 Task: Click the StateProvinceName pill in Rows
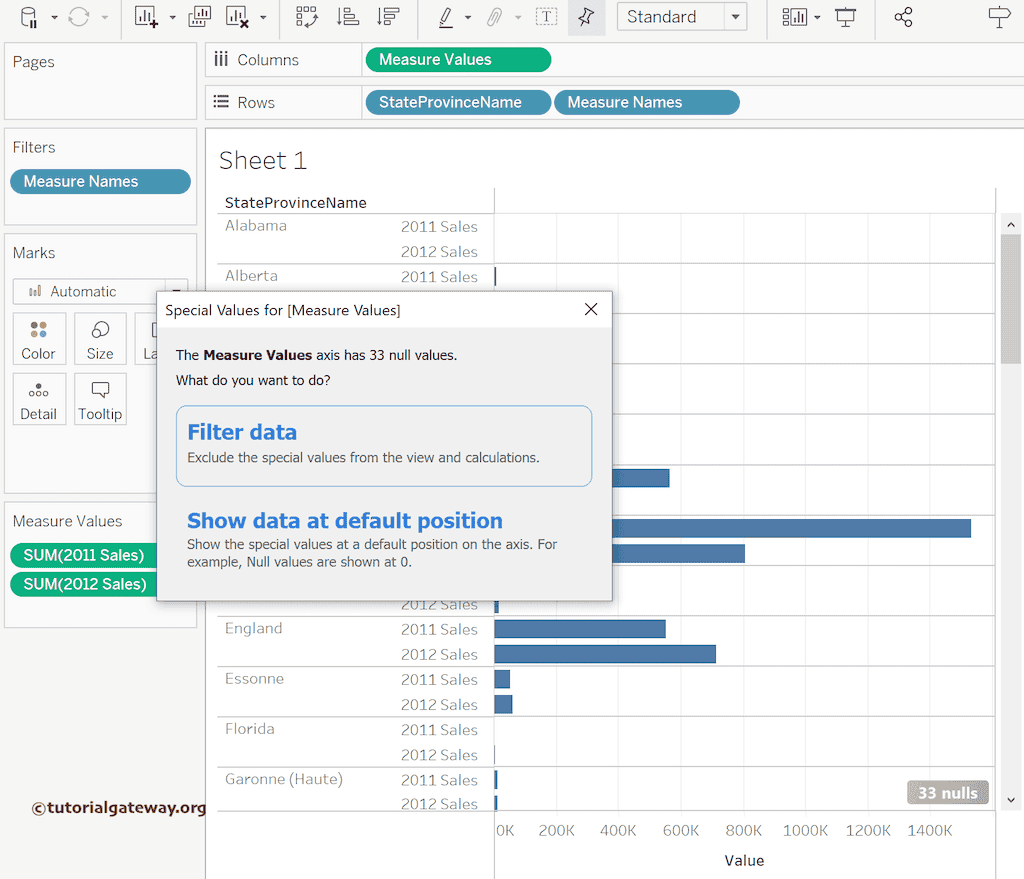point(458,102)
